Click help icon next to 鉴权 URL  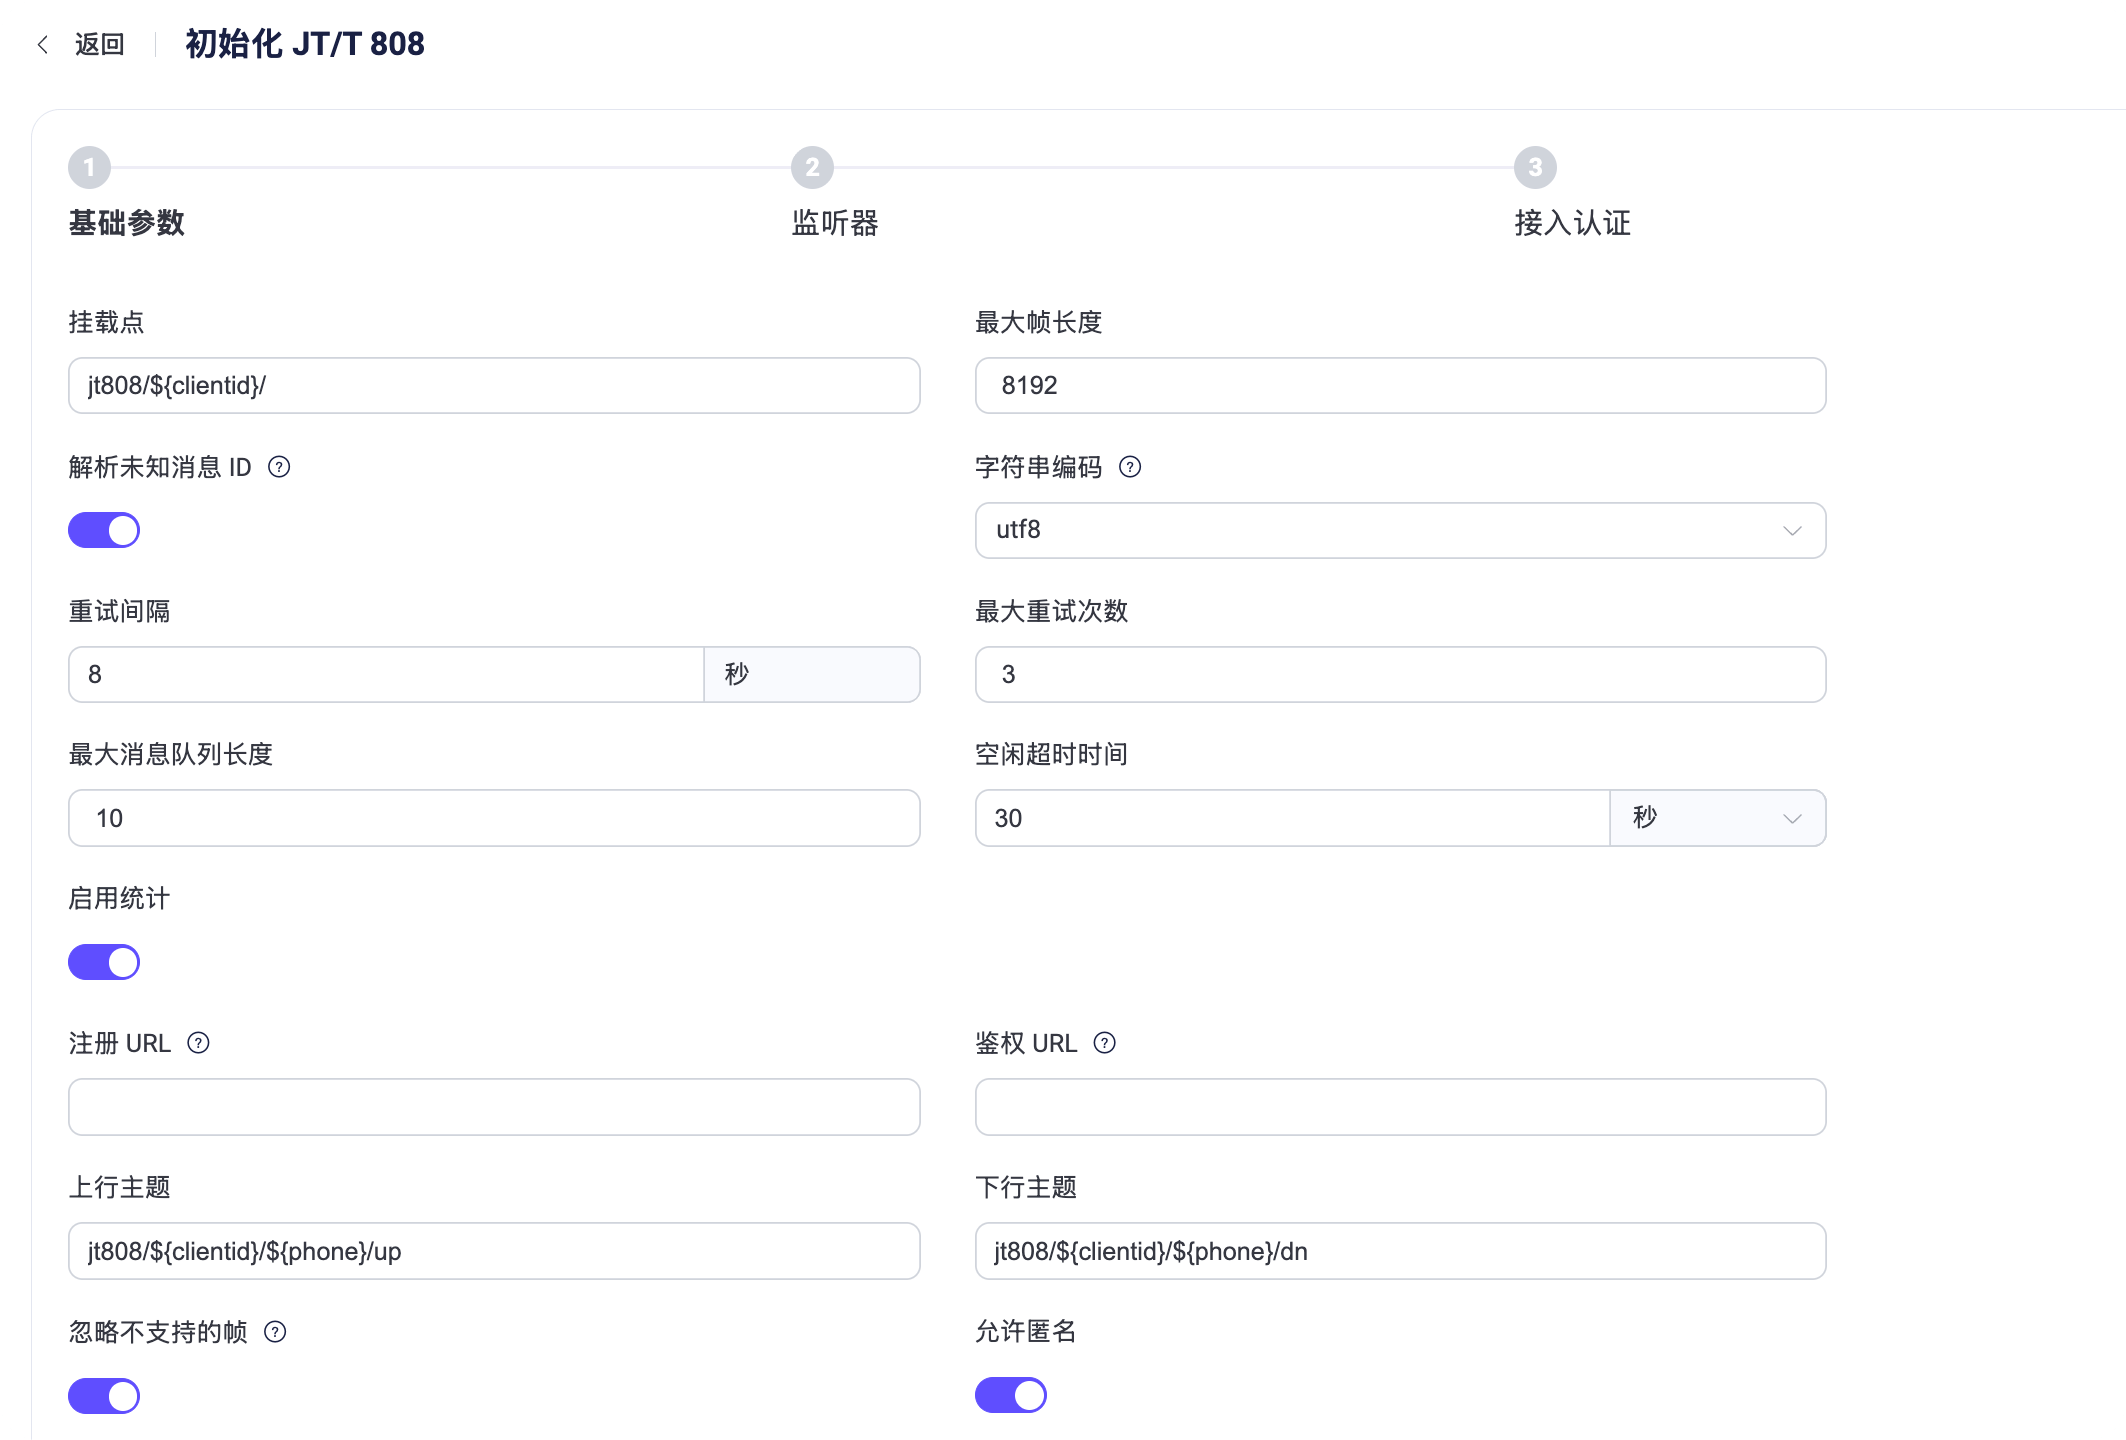click(x=1105, y=1043)
